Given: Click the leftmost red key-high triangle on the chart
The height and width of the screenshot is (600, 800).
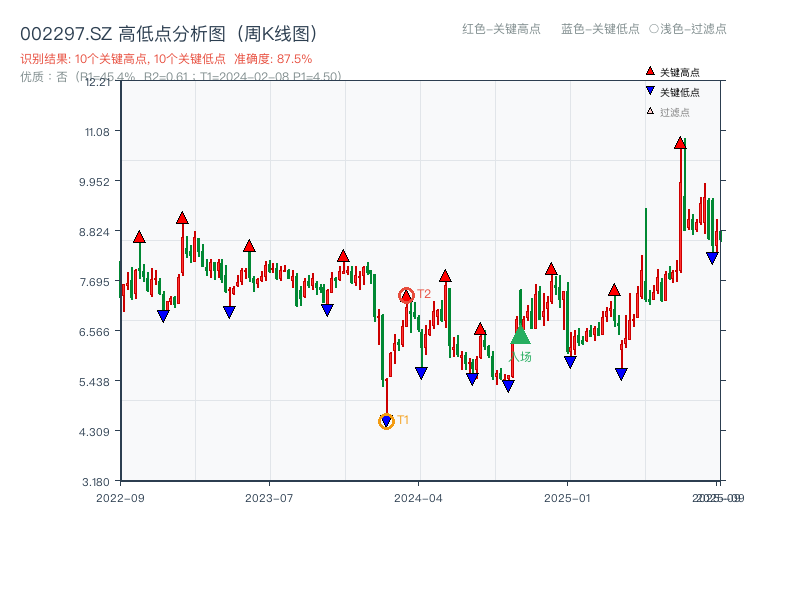Looking at the screenshot, I should click(140, 238).
